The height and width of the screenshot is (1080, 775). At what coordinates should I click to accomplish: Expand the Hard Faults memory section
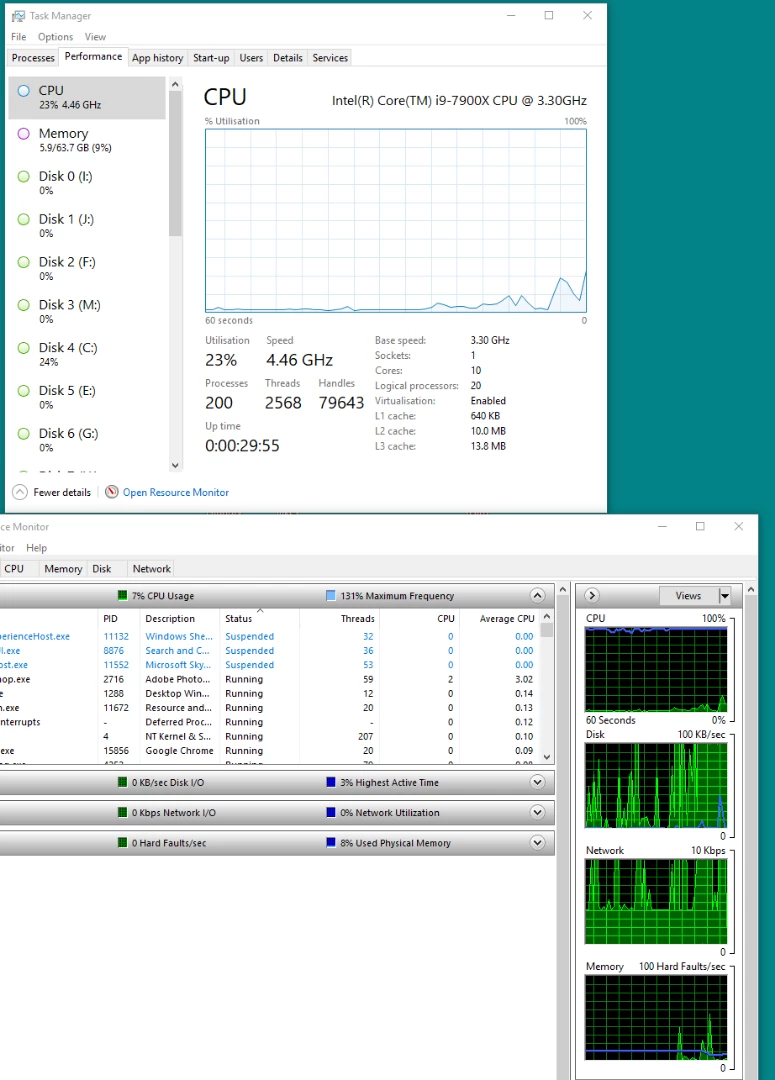(x=537, y=842)
